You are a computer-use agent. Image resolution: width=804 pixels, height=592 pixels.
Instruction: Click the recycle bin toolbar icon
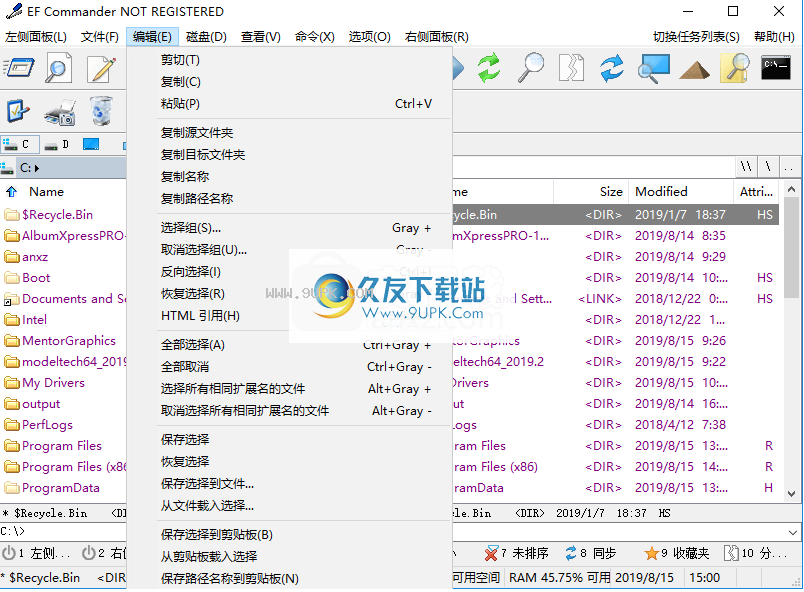point(101,111)
